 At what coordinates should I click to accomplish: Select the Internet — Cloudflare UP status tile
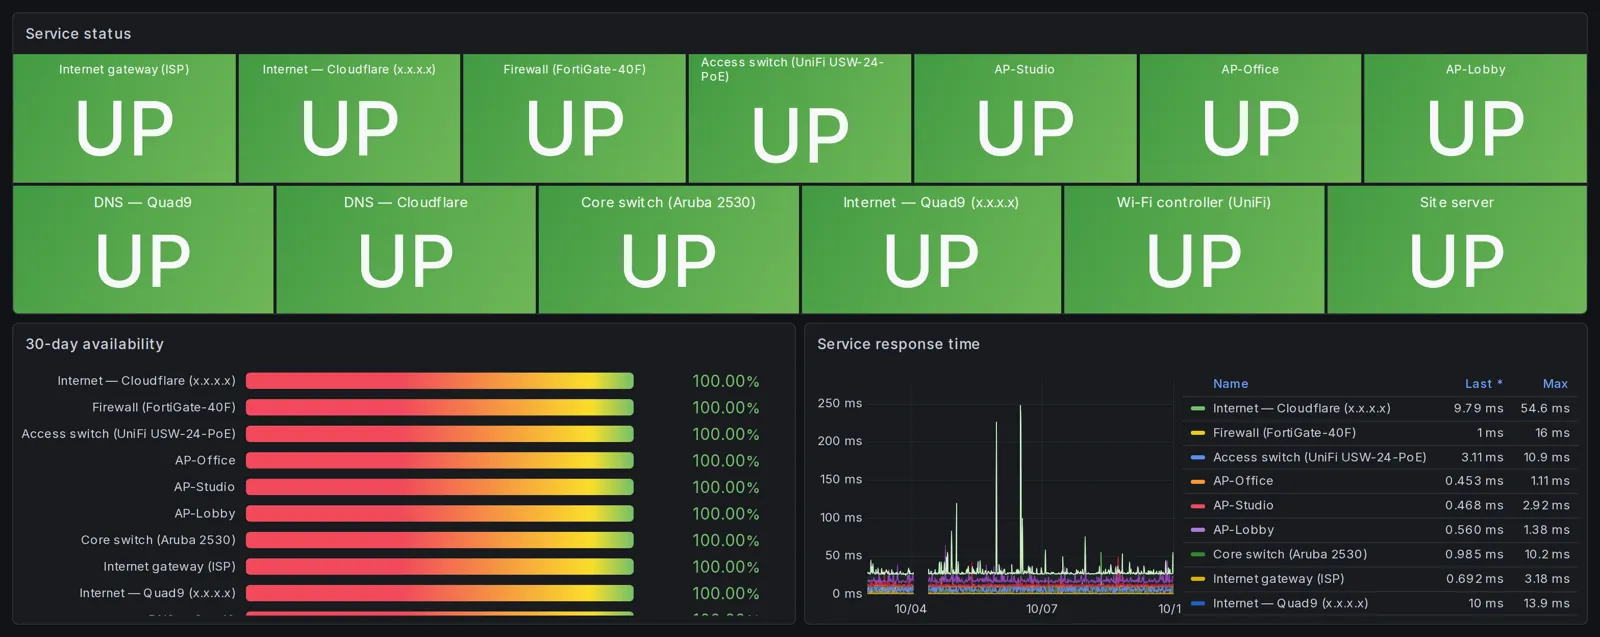pos(349,118)
